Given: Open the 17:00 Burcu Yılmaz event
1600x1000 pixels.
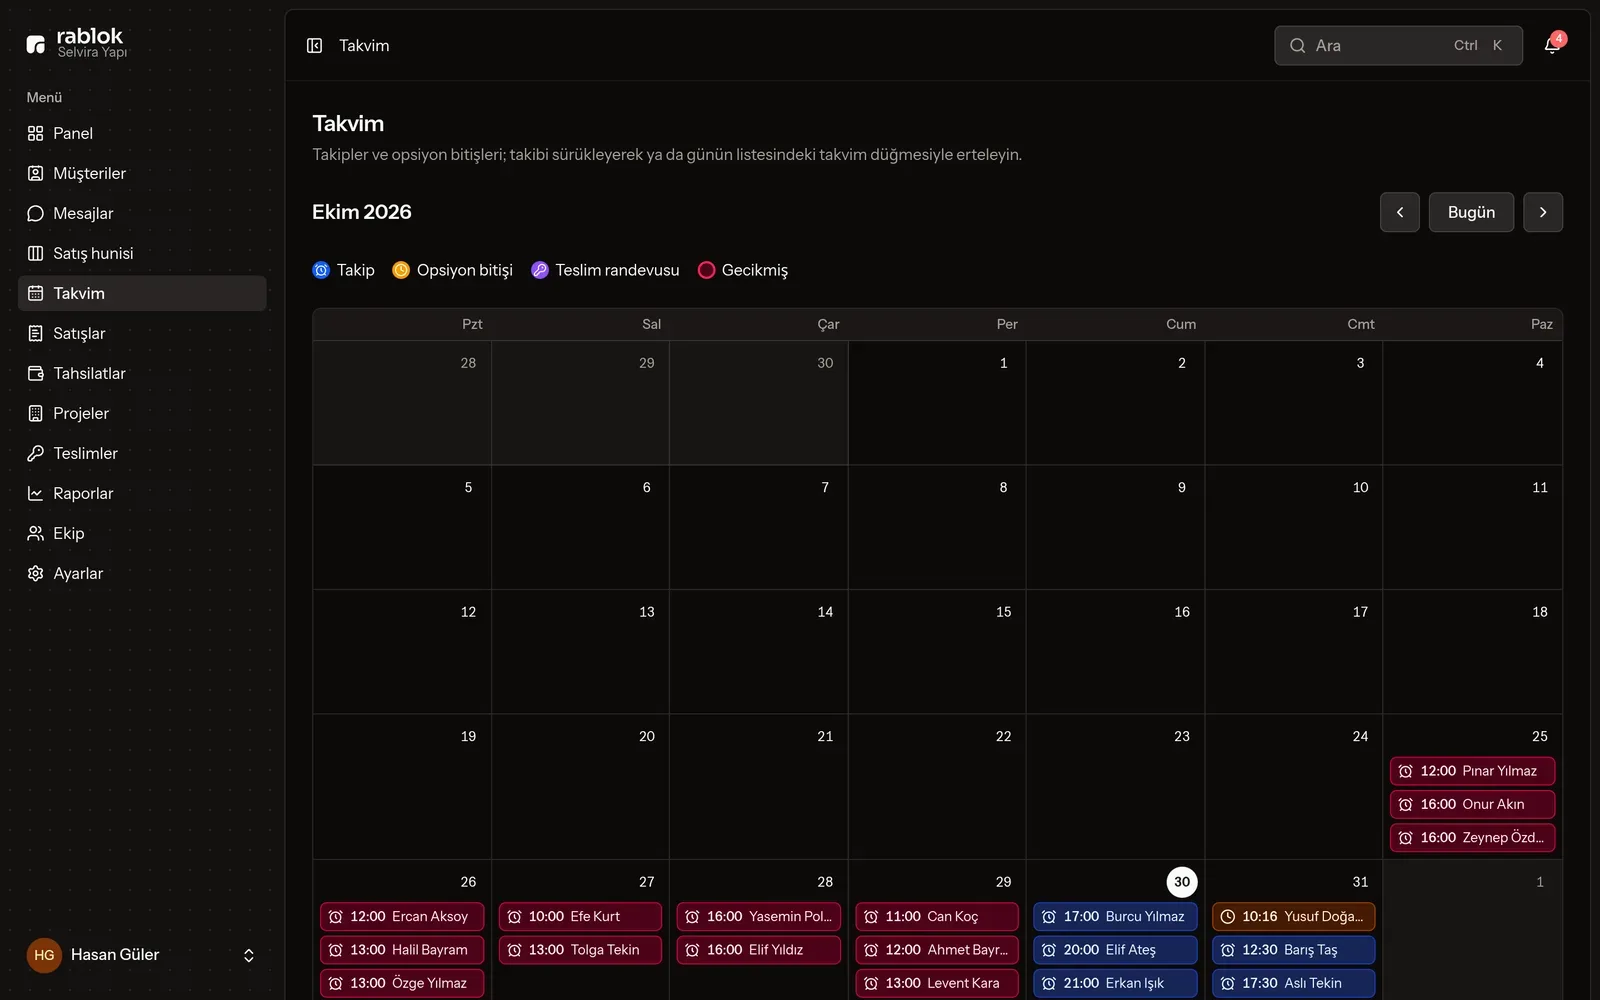Looking at the screenshot, I should point(1115,917).
